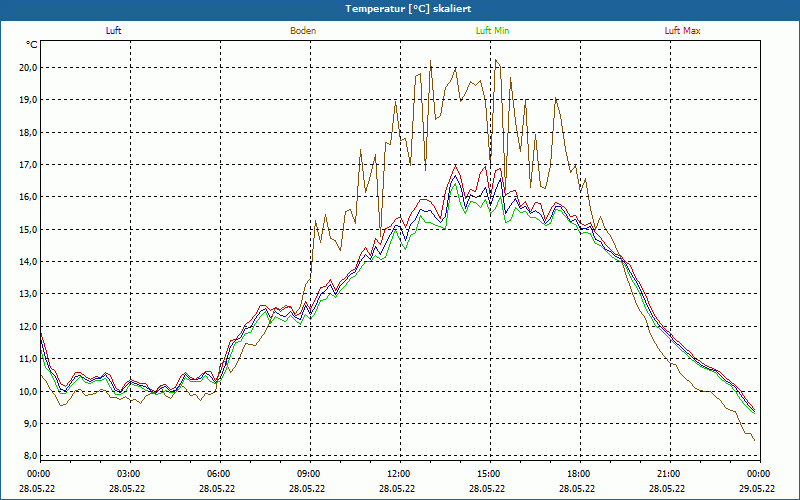This screenshot has width=800, height=500.
Task: Click the 17,0 y-axis value
Action: click(x=29, y=164)
